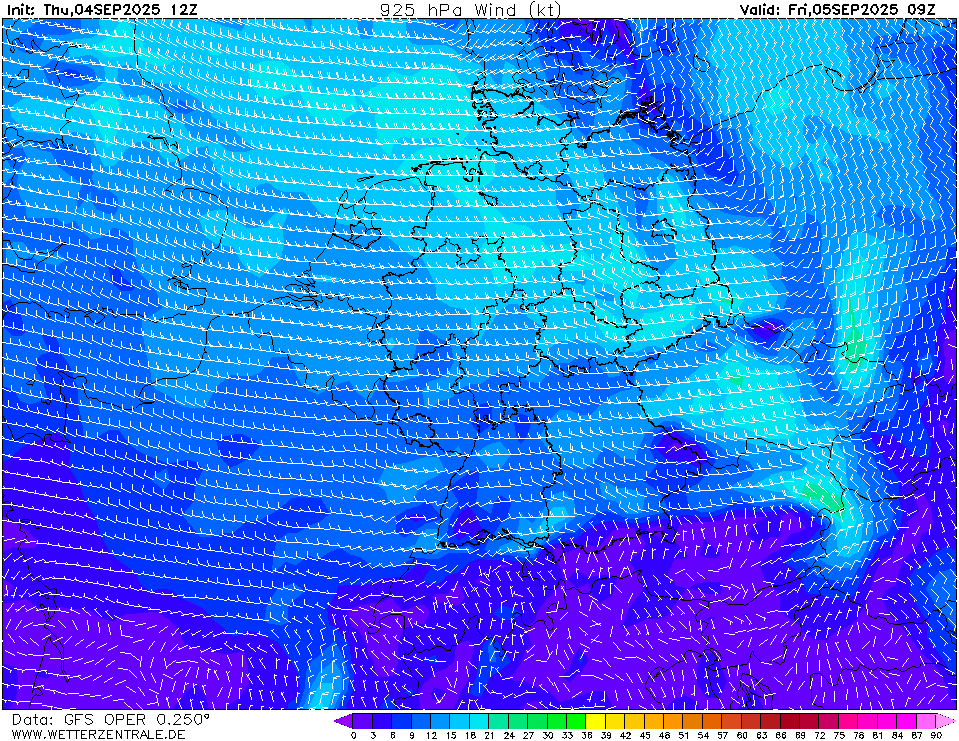Click the 27–30 kt green legend swatch
Image resolution: width=959 pixels, height=741 pixels.
(x=538, y=721)
